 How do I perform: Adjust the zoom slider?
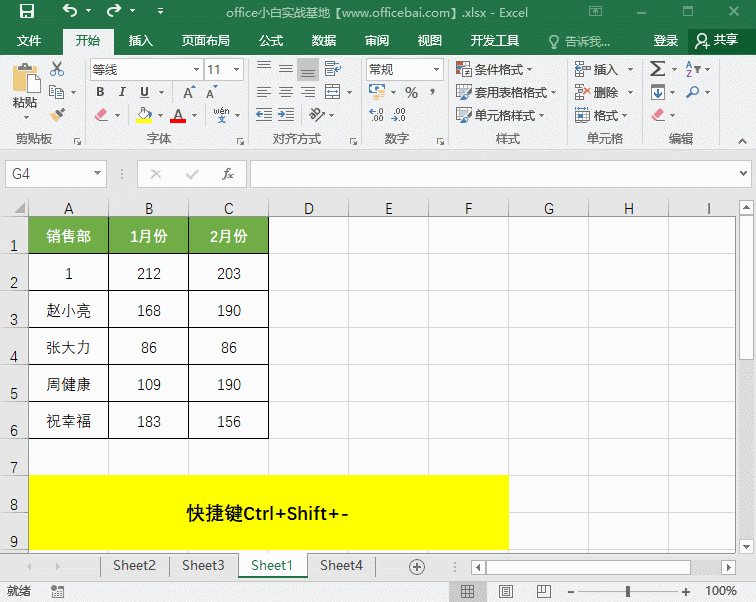(x=628, y=591)
